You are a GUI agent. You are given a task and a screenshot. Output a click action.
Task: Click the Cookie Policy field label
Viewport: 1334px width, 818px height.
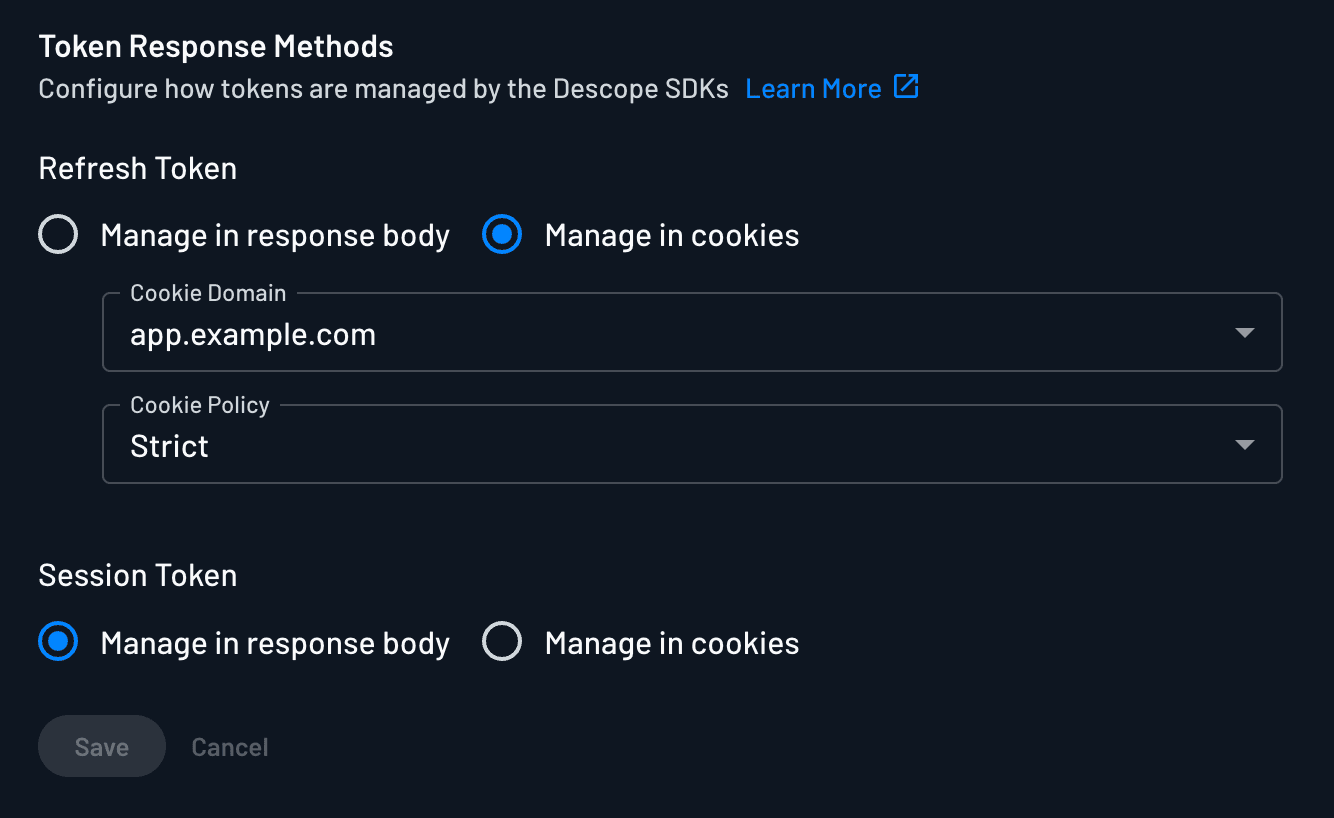pyautogui.click(x=199, y=404)
